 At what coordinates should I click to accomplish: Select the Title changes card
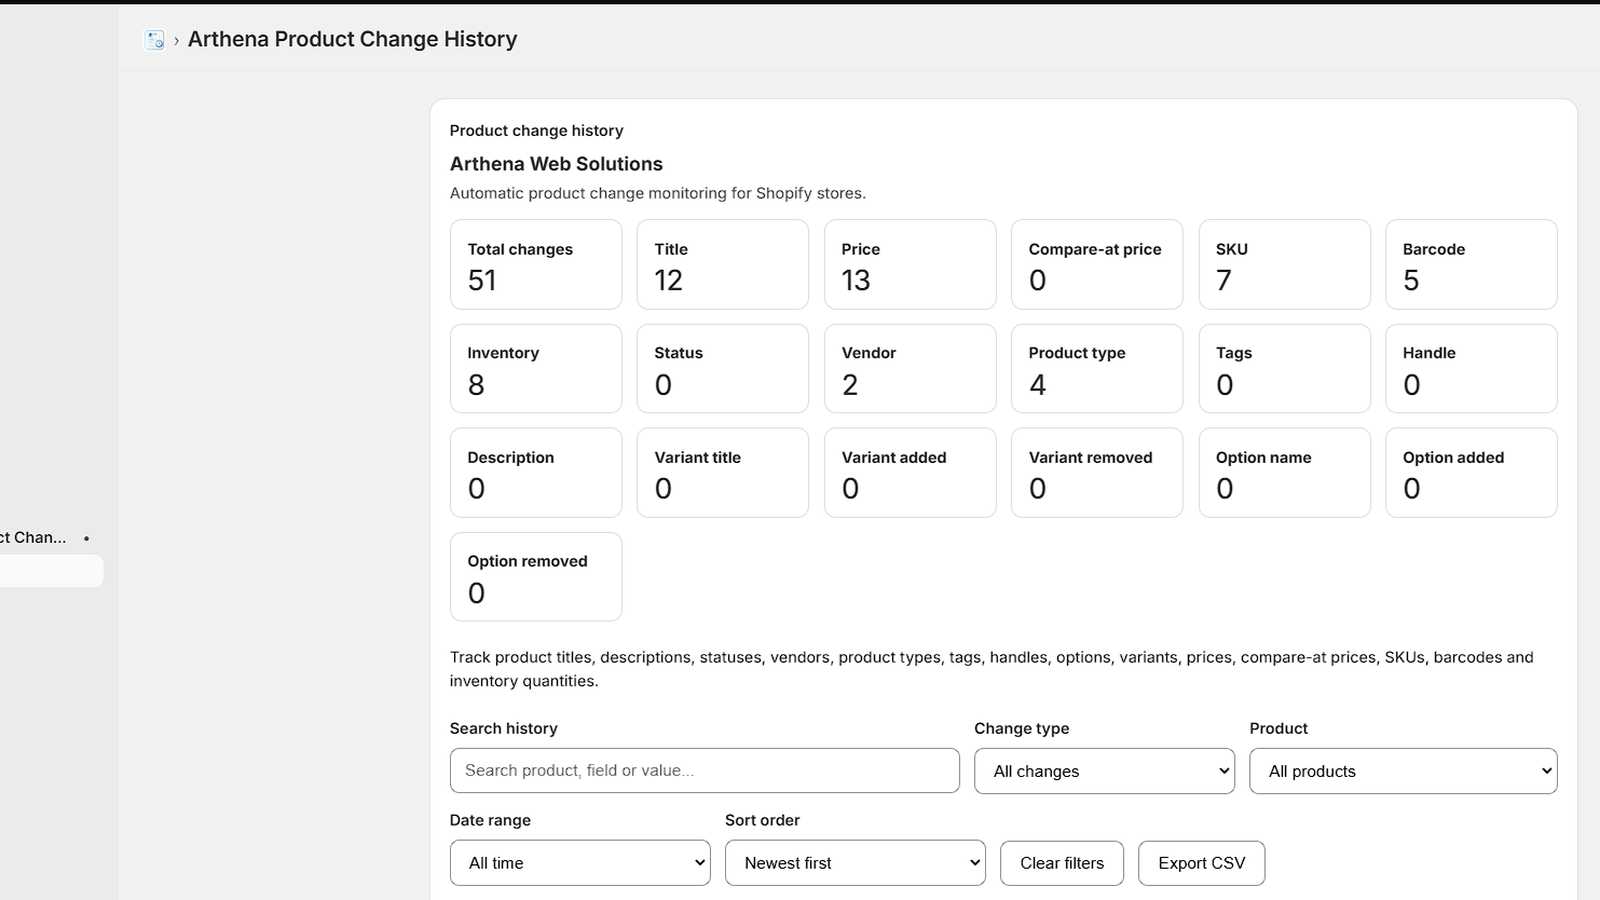tap(723, 265)
